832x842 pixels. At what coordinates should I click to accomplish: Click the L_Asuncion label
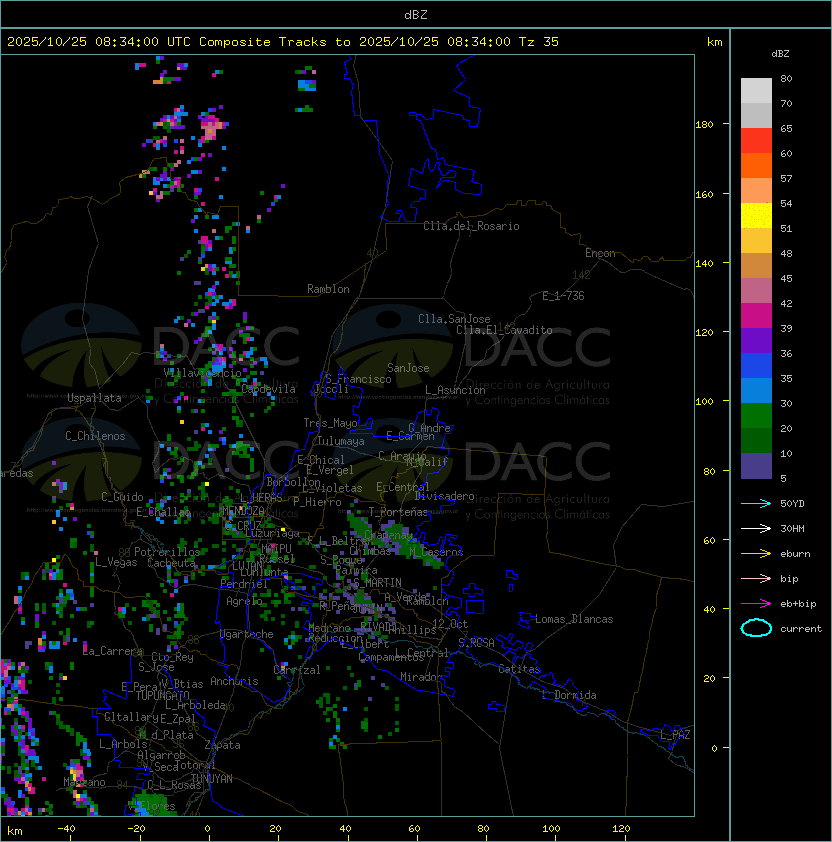(x=455, y=390)
